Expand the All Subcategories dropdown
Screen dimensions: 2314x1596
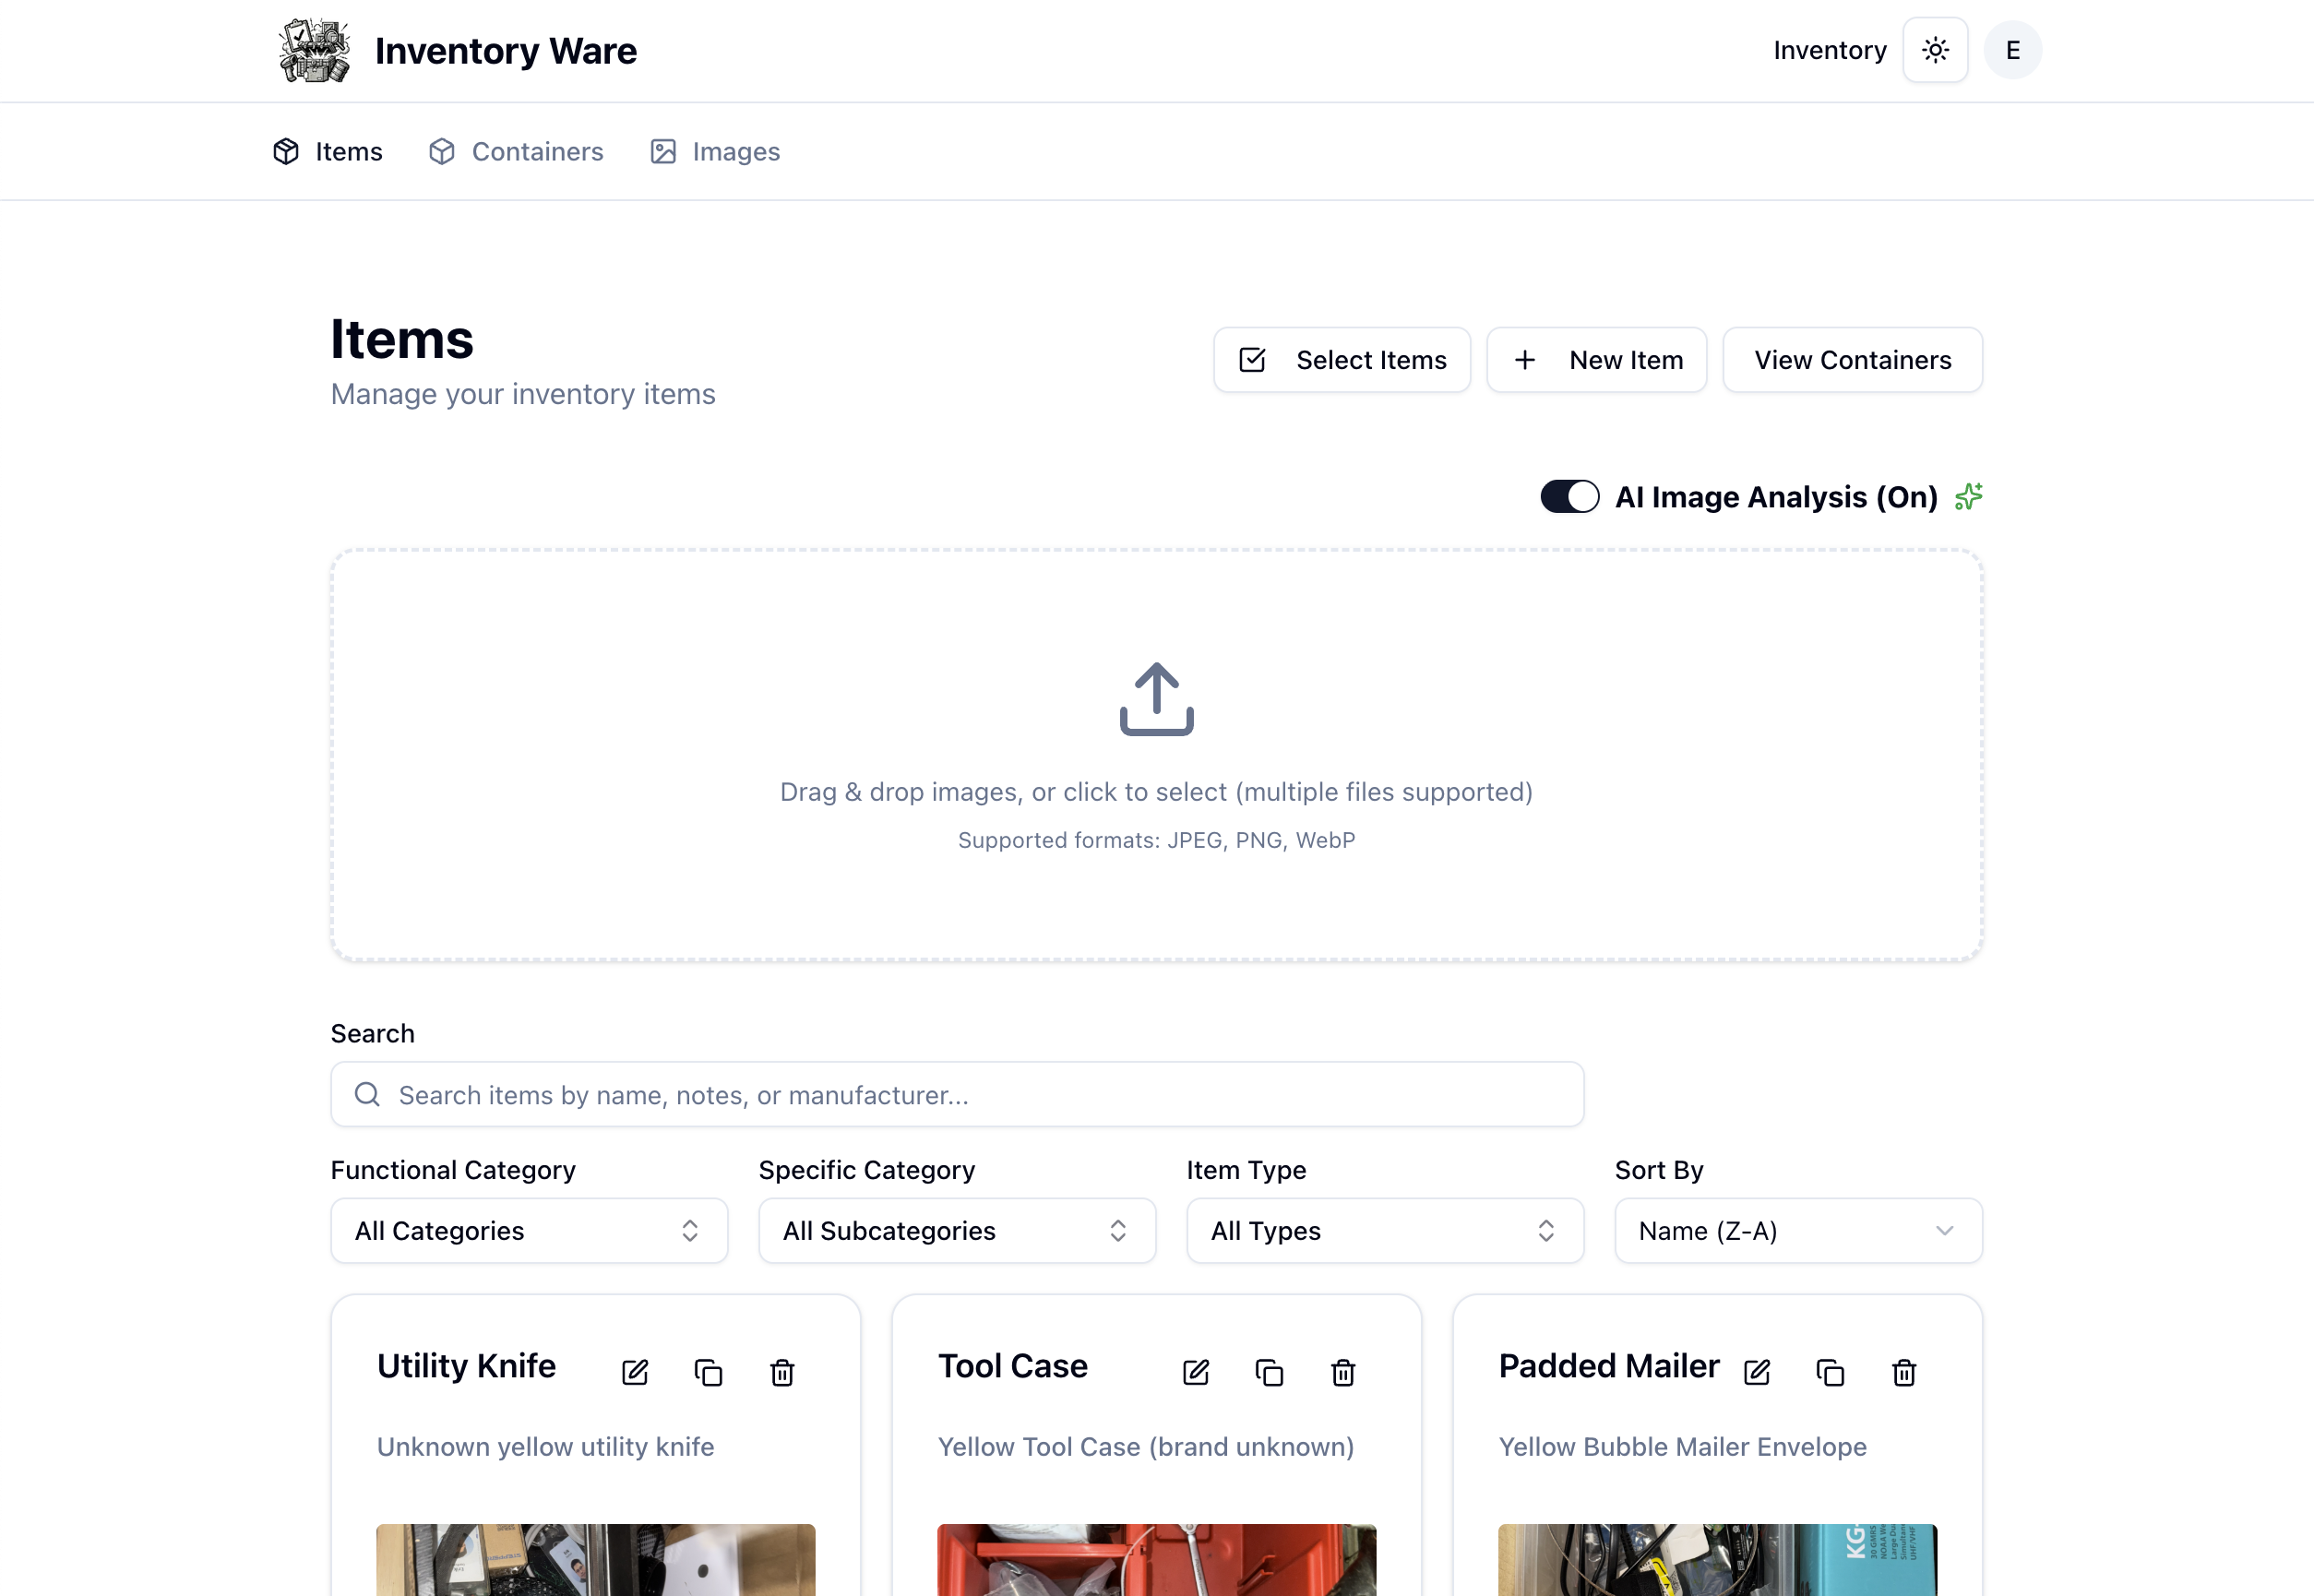(x=957, y=1230)
